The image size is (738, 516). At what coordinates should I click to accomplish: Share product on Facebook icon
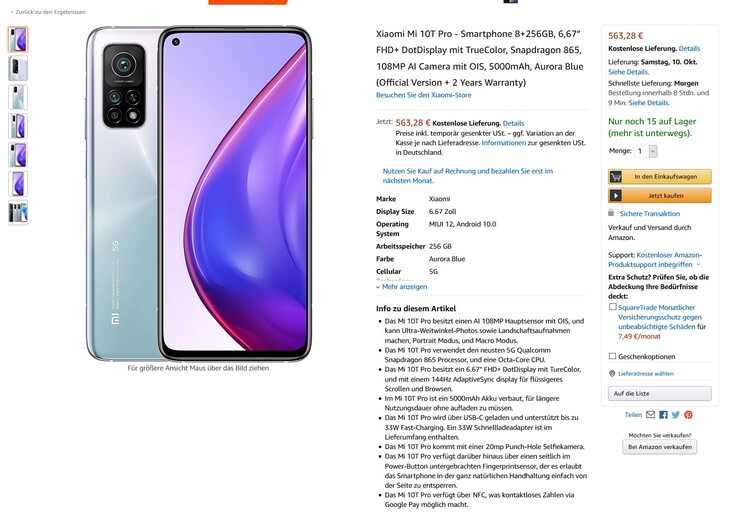(x=663, y=415)
